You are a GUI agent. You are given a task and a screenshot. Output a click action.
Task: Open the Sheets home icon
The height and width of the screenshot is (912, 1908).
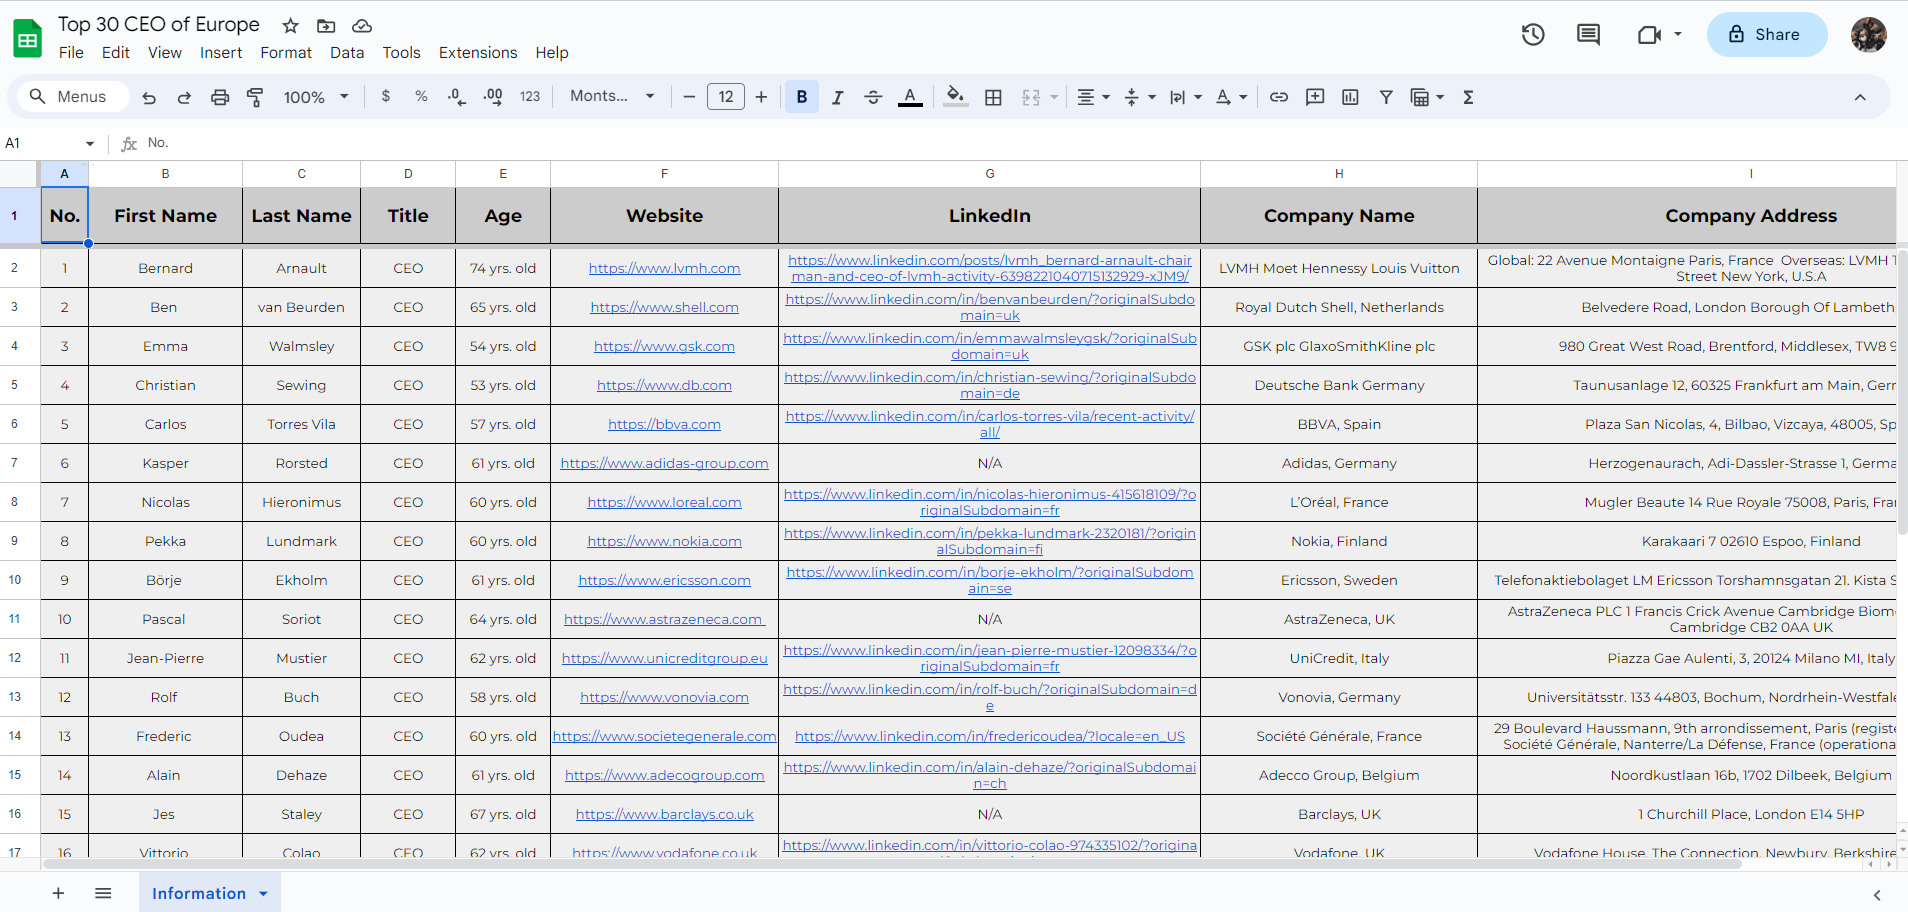[x=28, y=39]
